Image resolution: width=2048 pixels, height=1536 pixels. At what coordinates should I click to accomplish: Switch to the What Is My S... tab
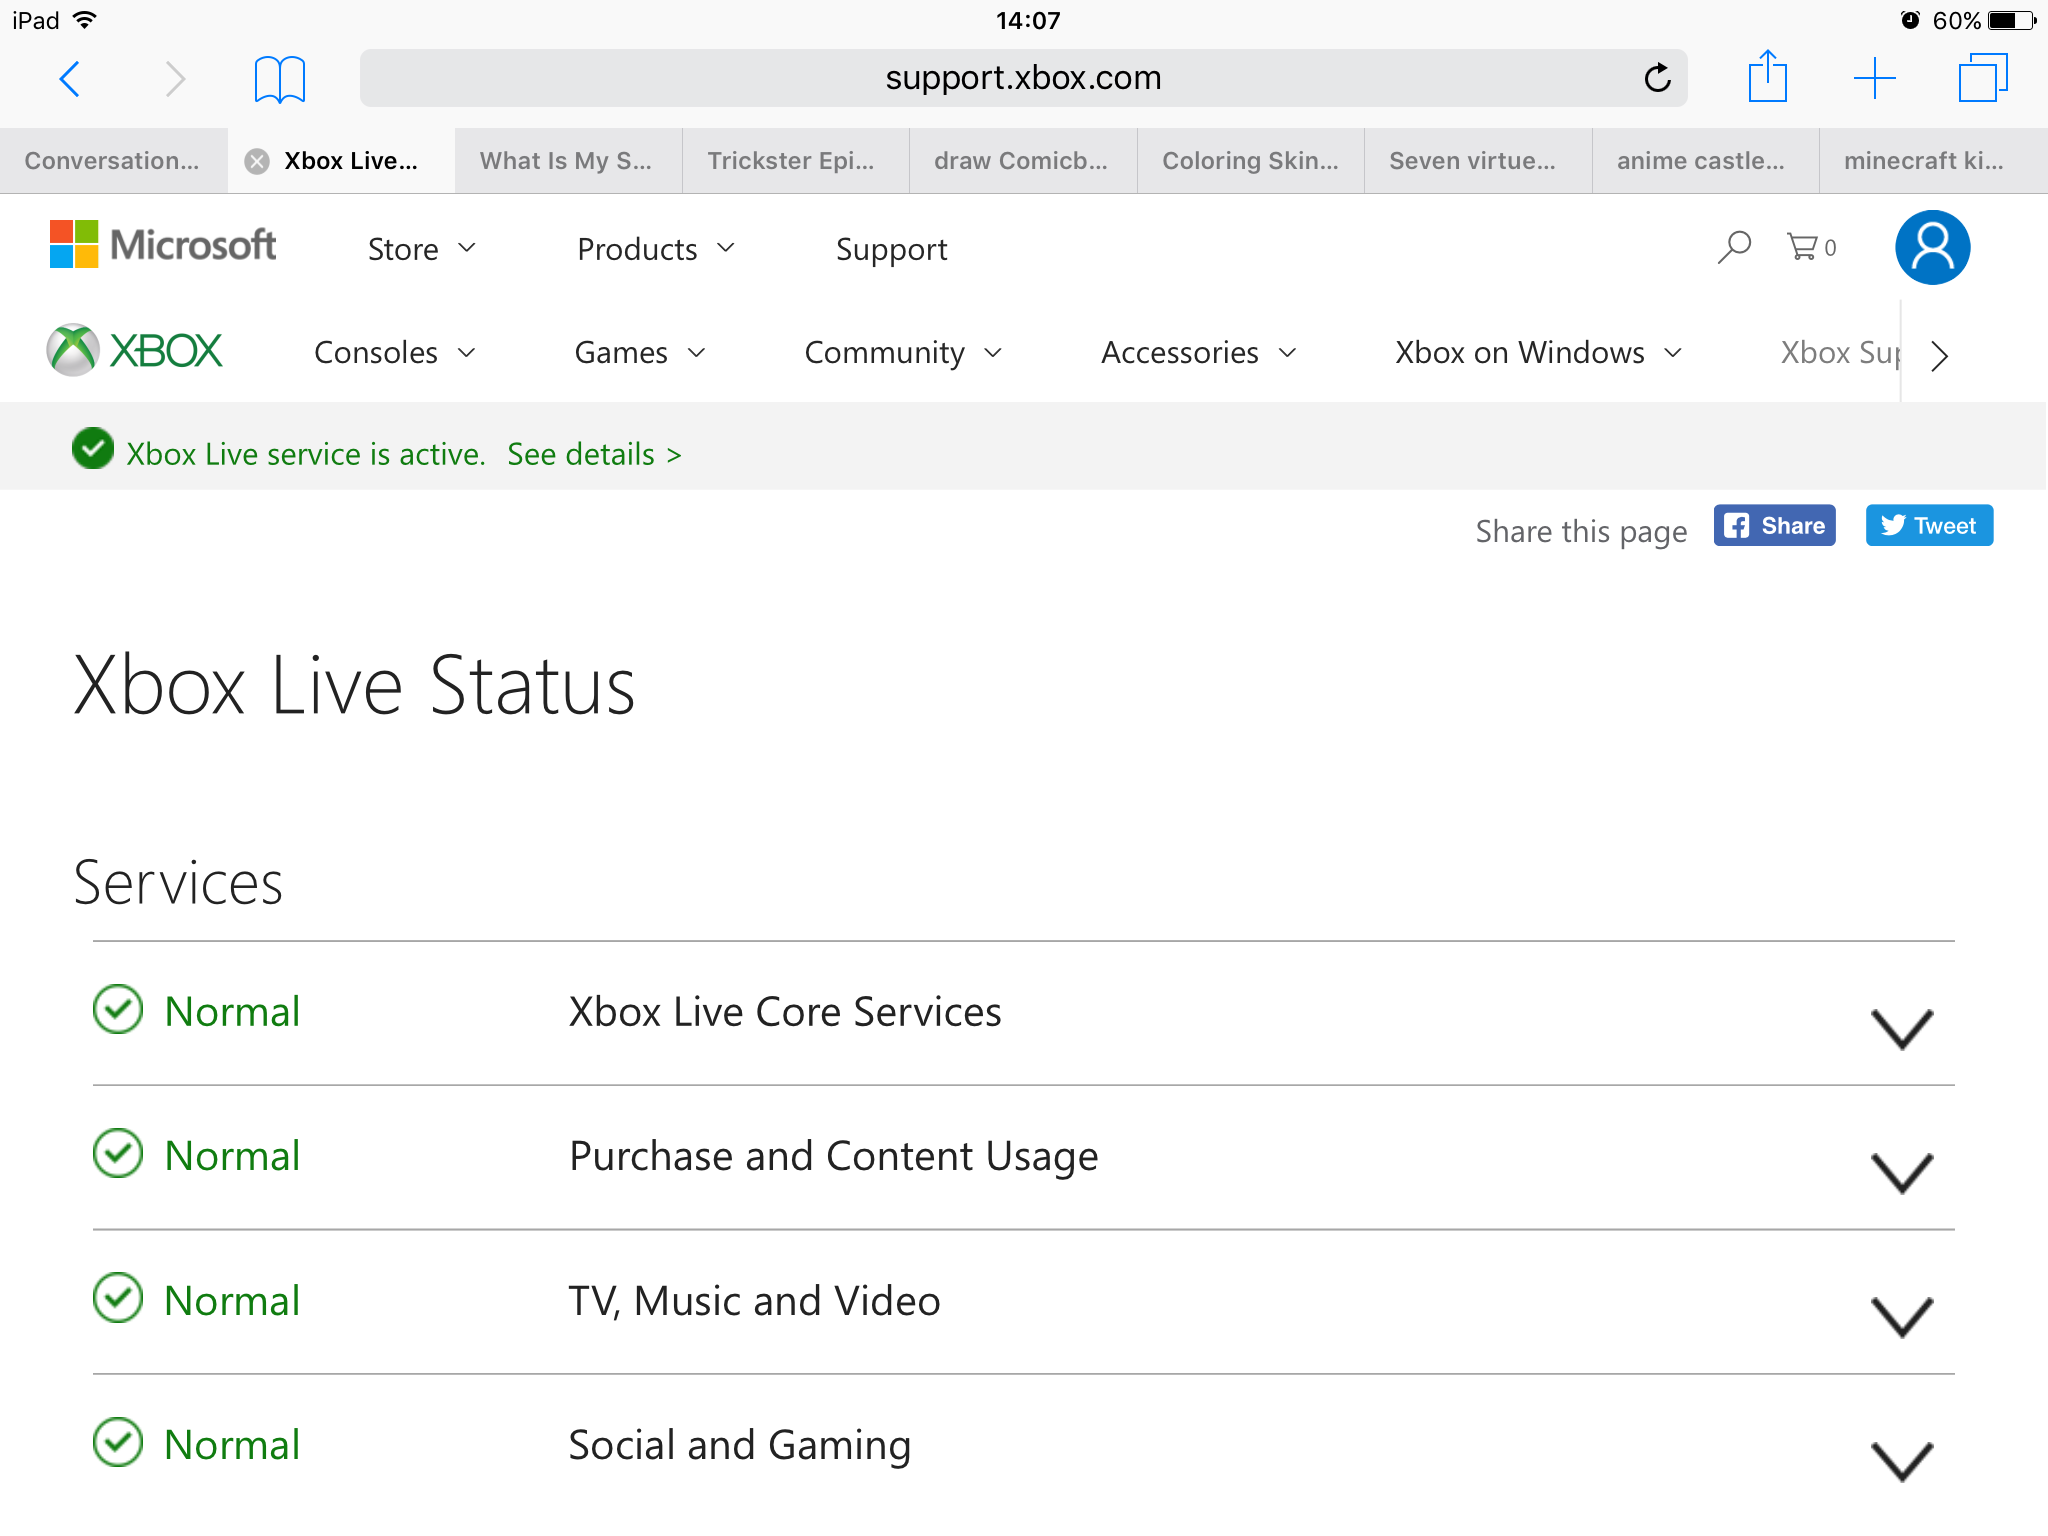[x=568, y=161]
